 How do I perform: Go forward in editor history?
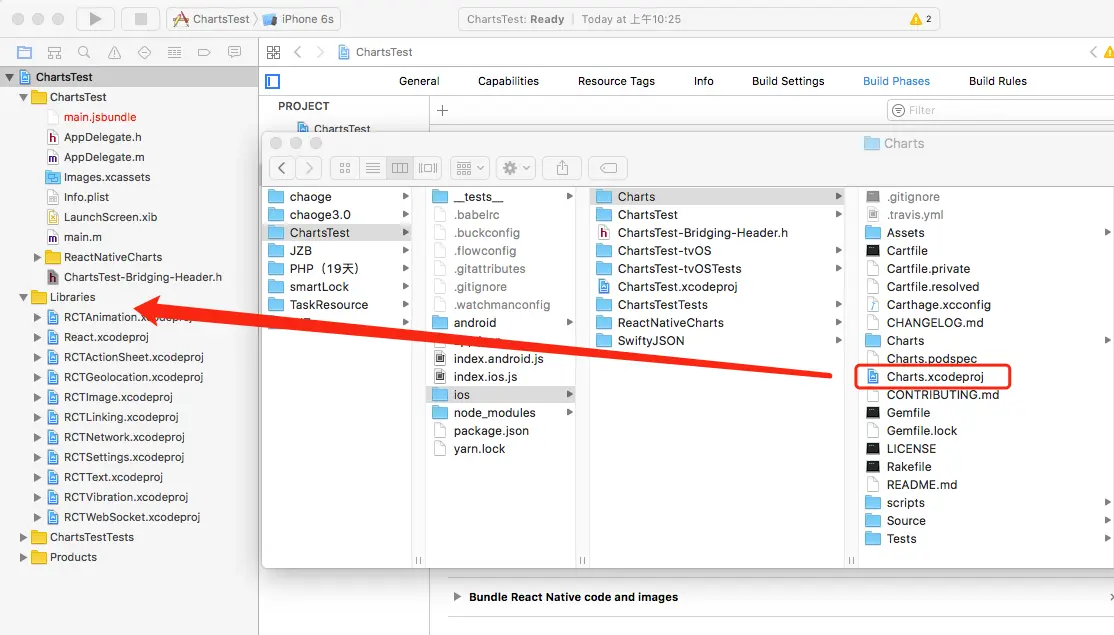pyautogui.click(x=320, y=52)
